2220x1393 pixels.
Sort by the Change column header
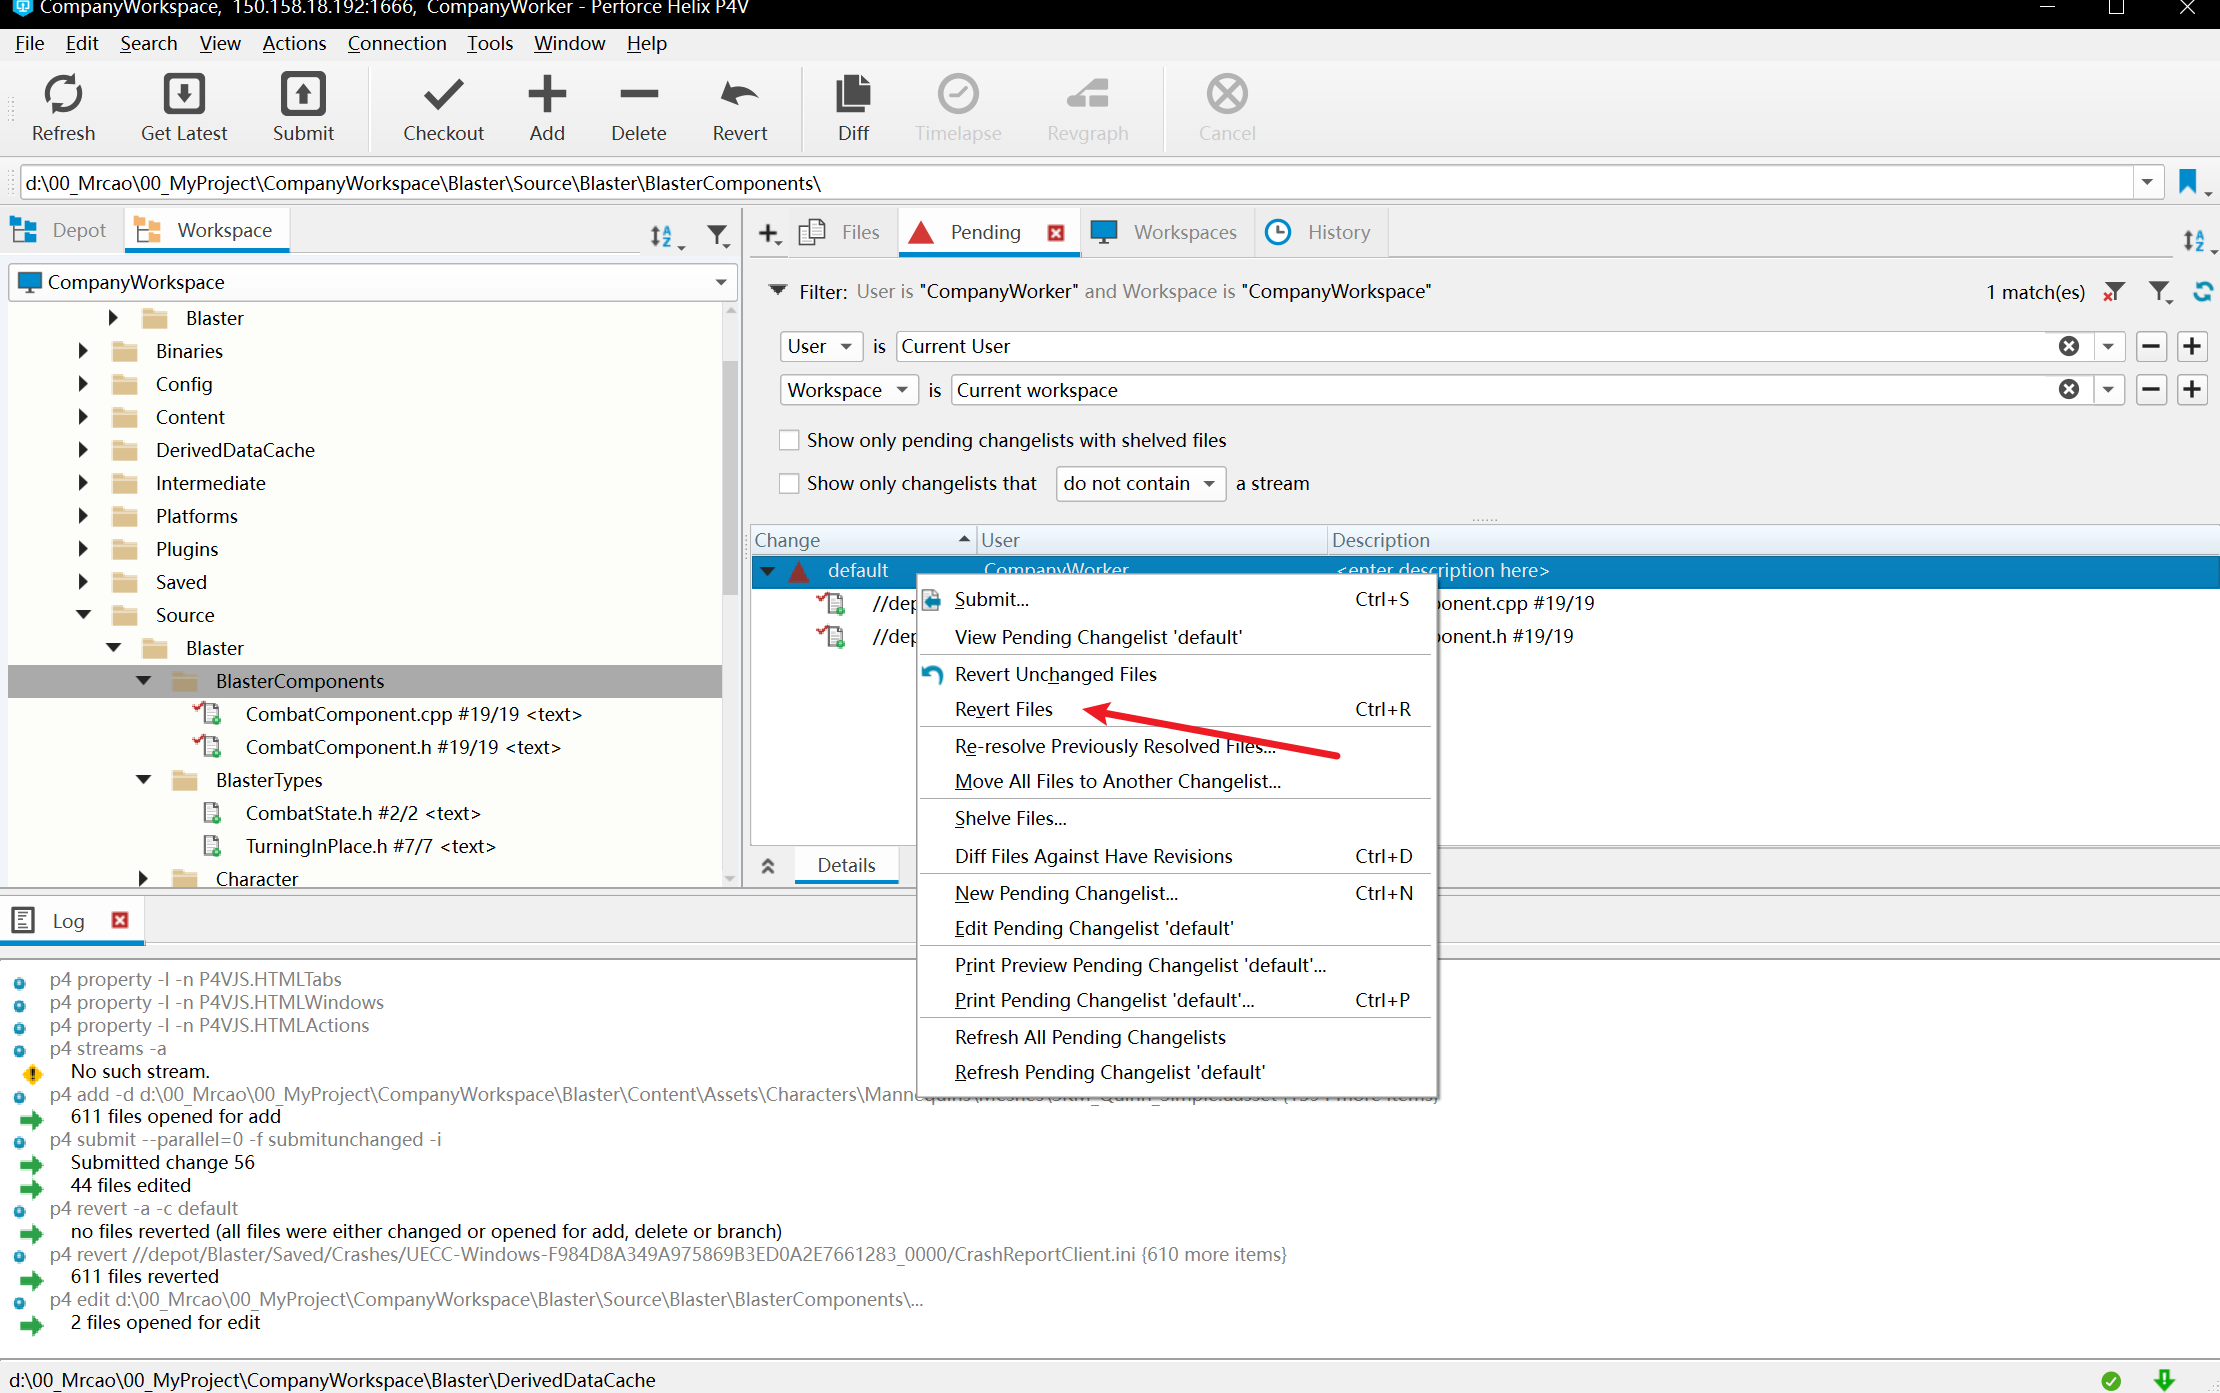coord(862,541)
